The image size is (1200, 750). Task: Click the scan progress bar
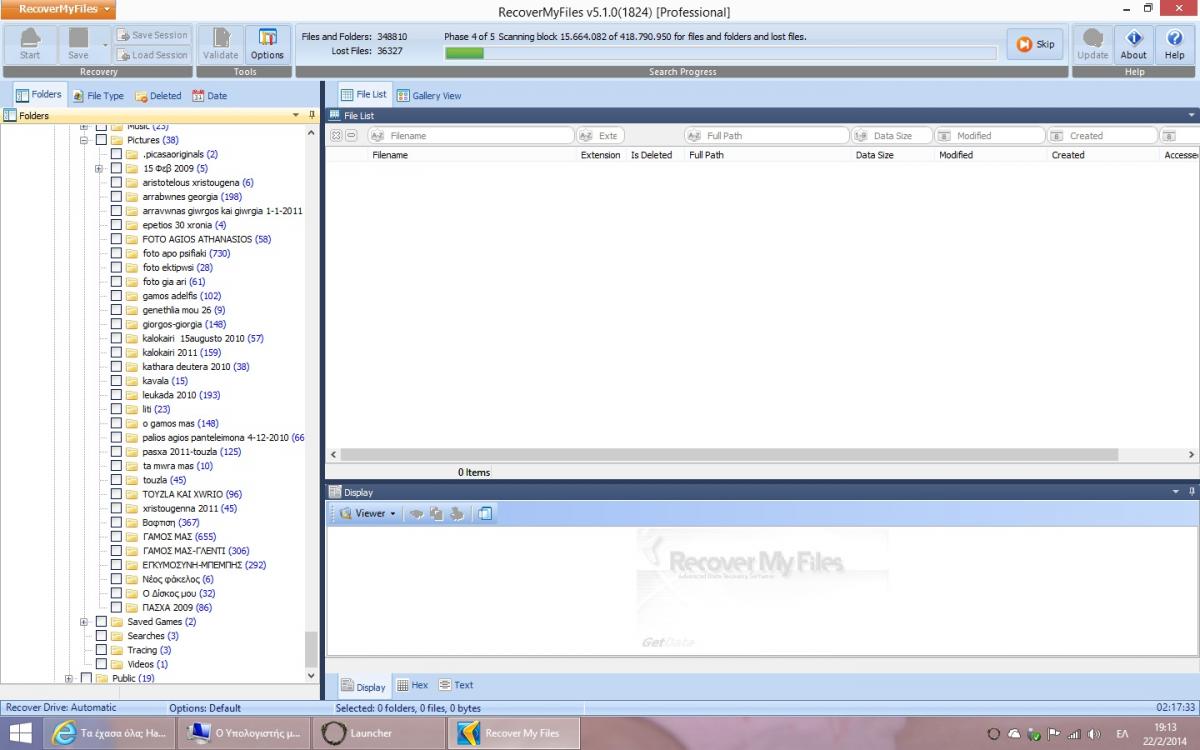coord(720,53)
